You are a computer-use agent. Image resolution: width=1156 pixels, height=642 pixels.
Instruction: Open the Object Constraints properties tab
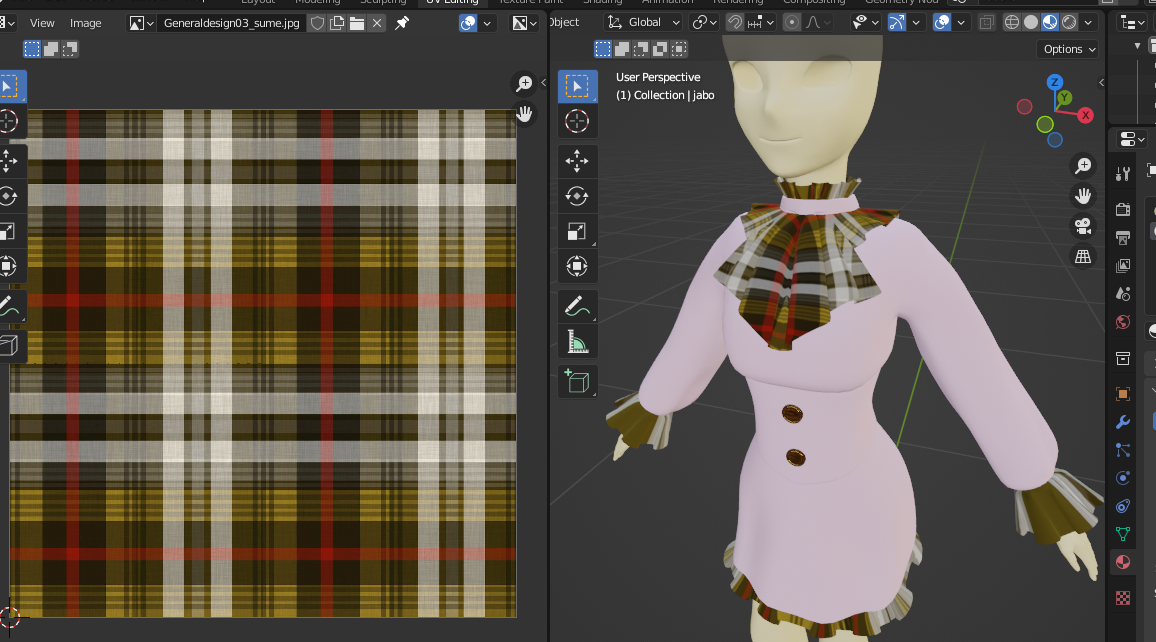1123,506
